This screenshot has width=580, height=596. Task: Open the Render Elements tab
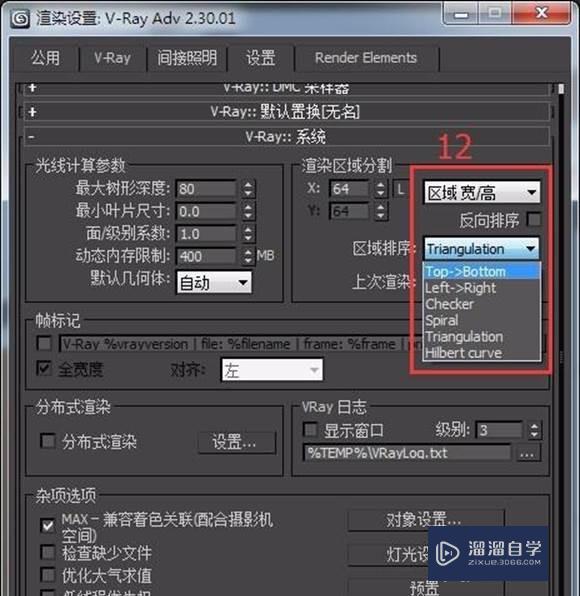coord(366,58)
